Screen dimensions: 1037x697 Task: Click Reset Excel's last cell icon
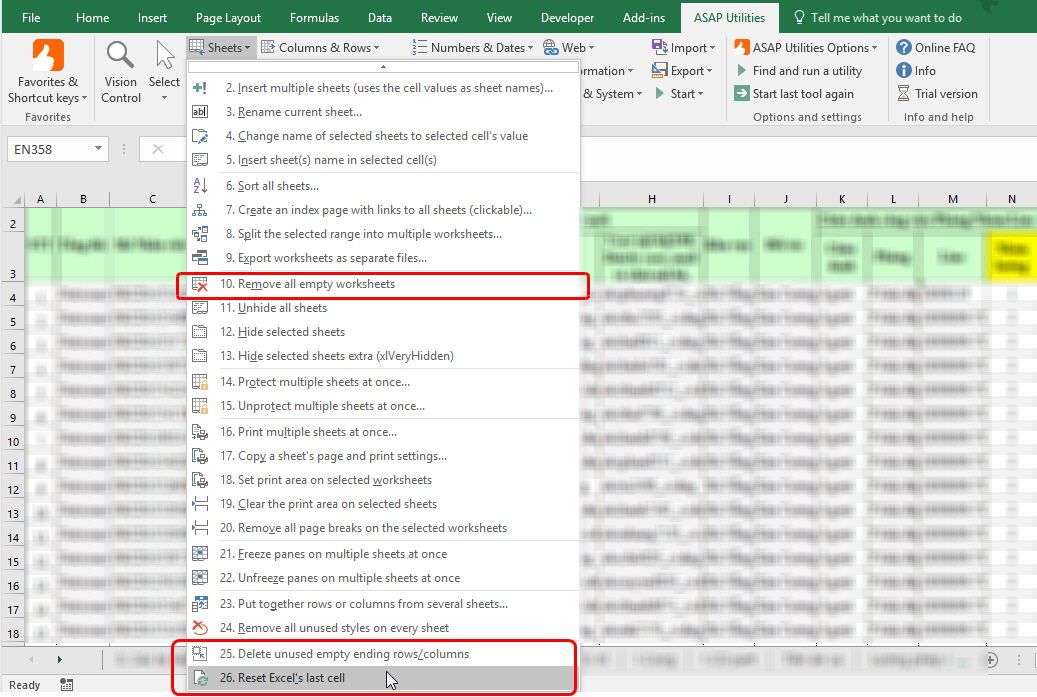pos(200,678)
